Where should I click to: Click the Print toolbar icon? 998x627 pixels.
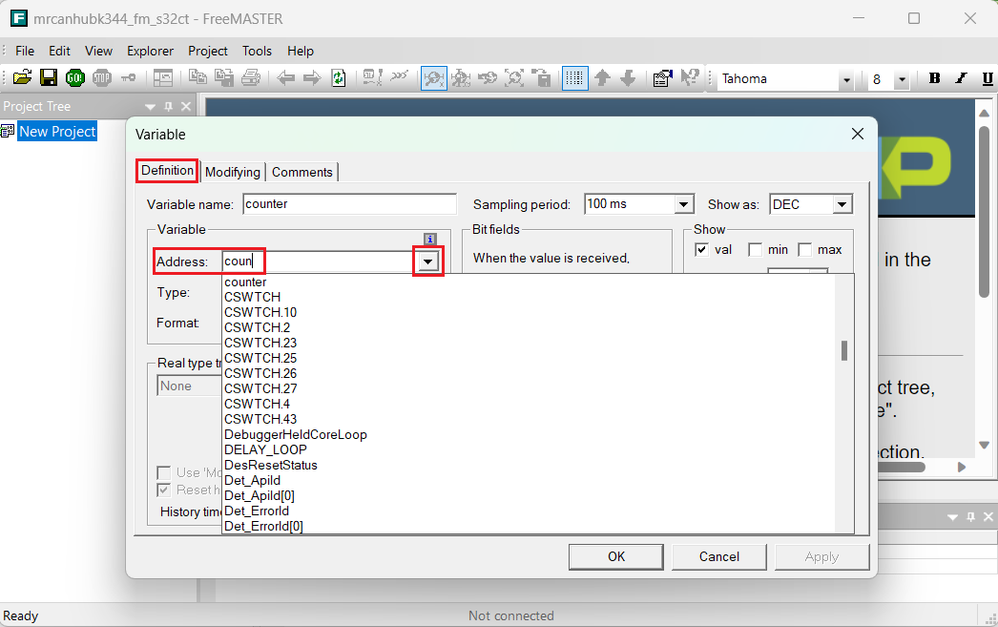coord(251,78)
